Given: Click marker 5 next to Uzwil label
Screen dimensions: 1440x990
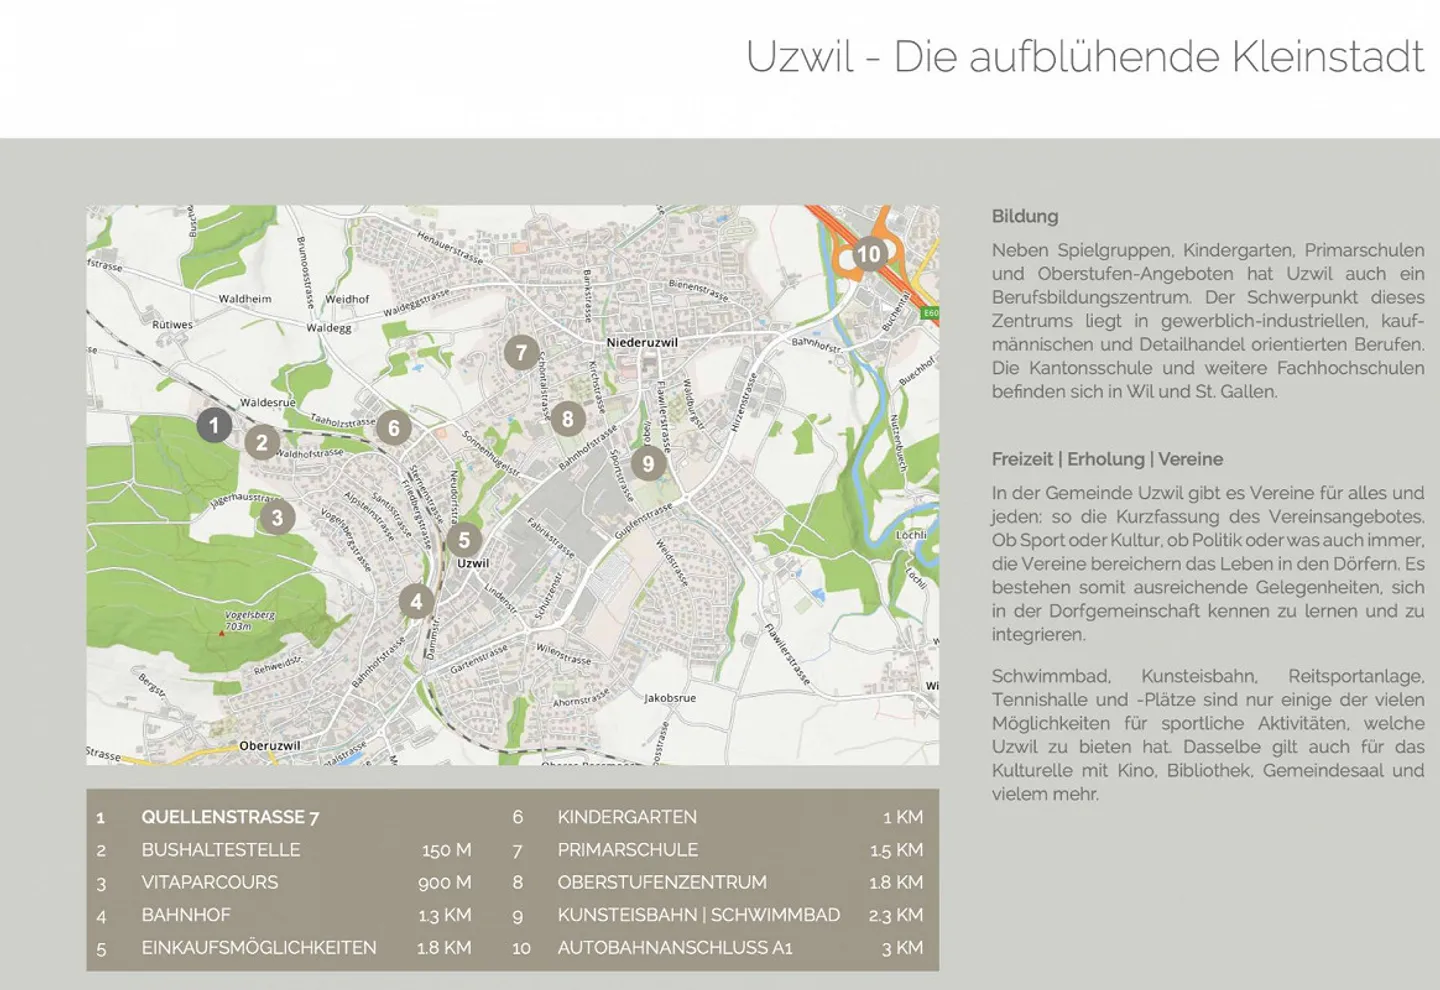Looking at the screenshot, I should pos(464,540).
